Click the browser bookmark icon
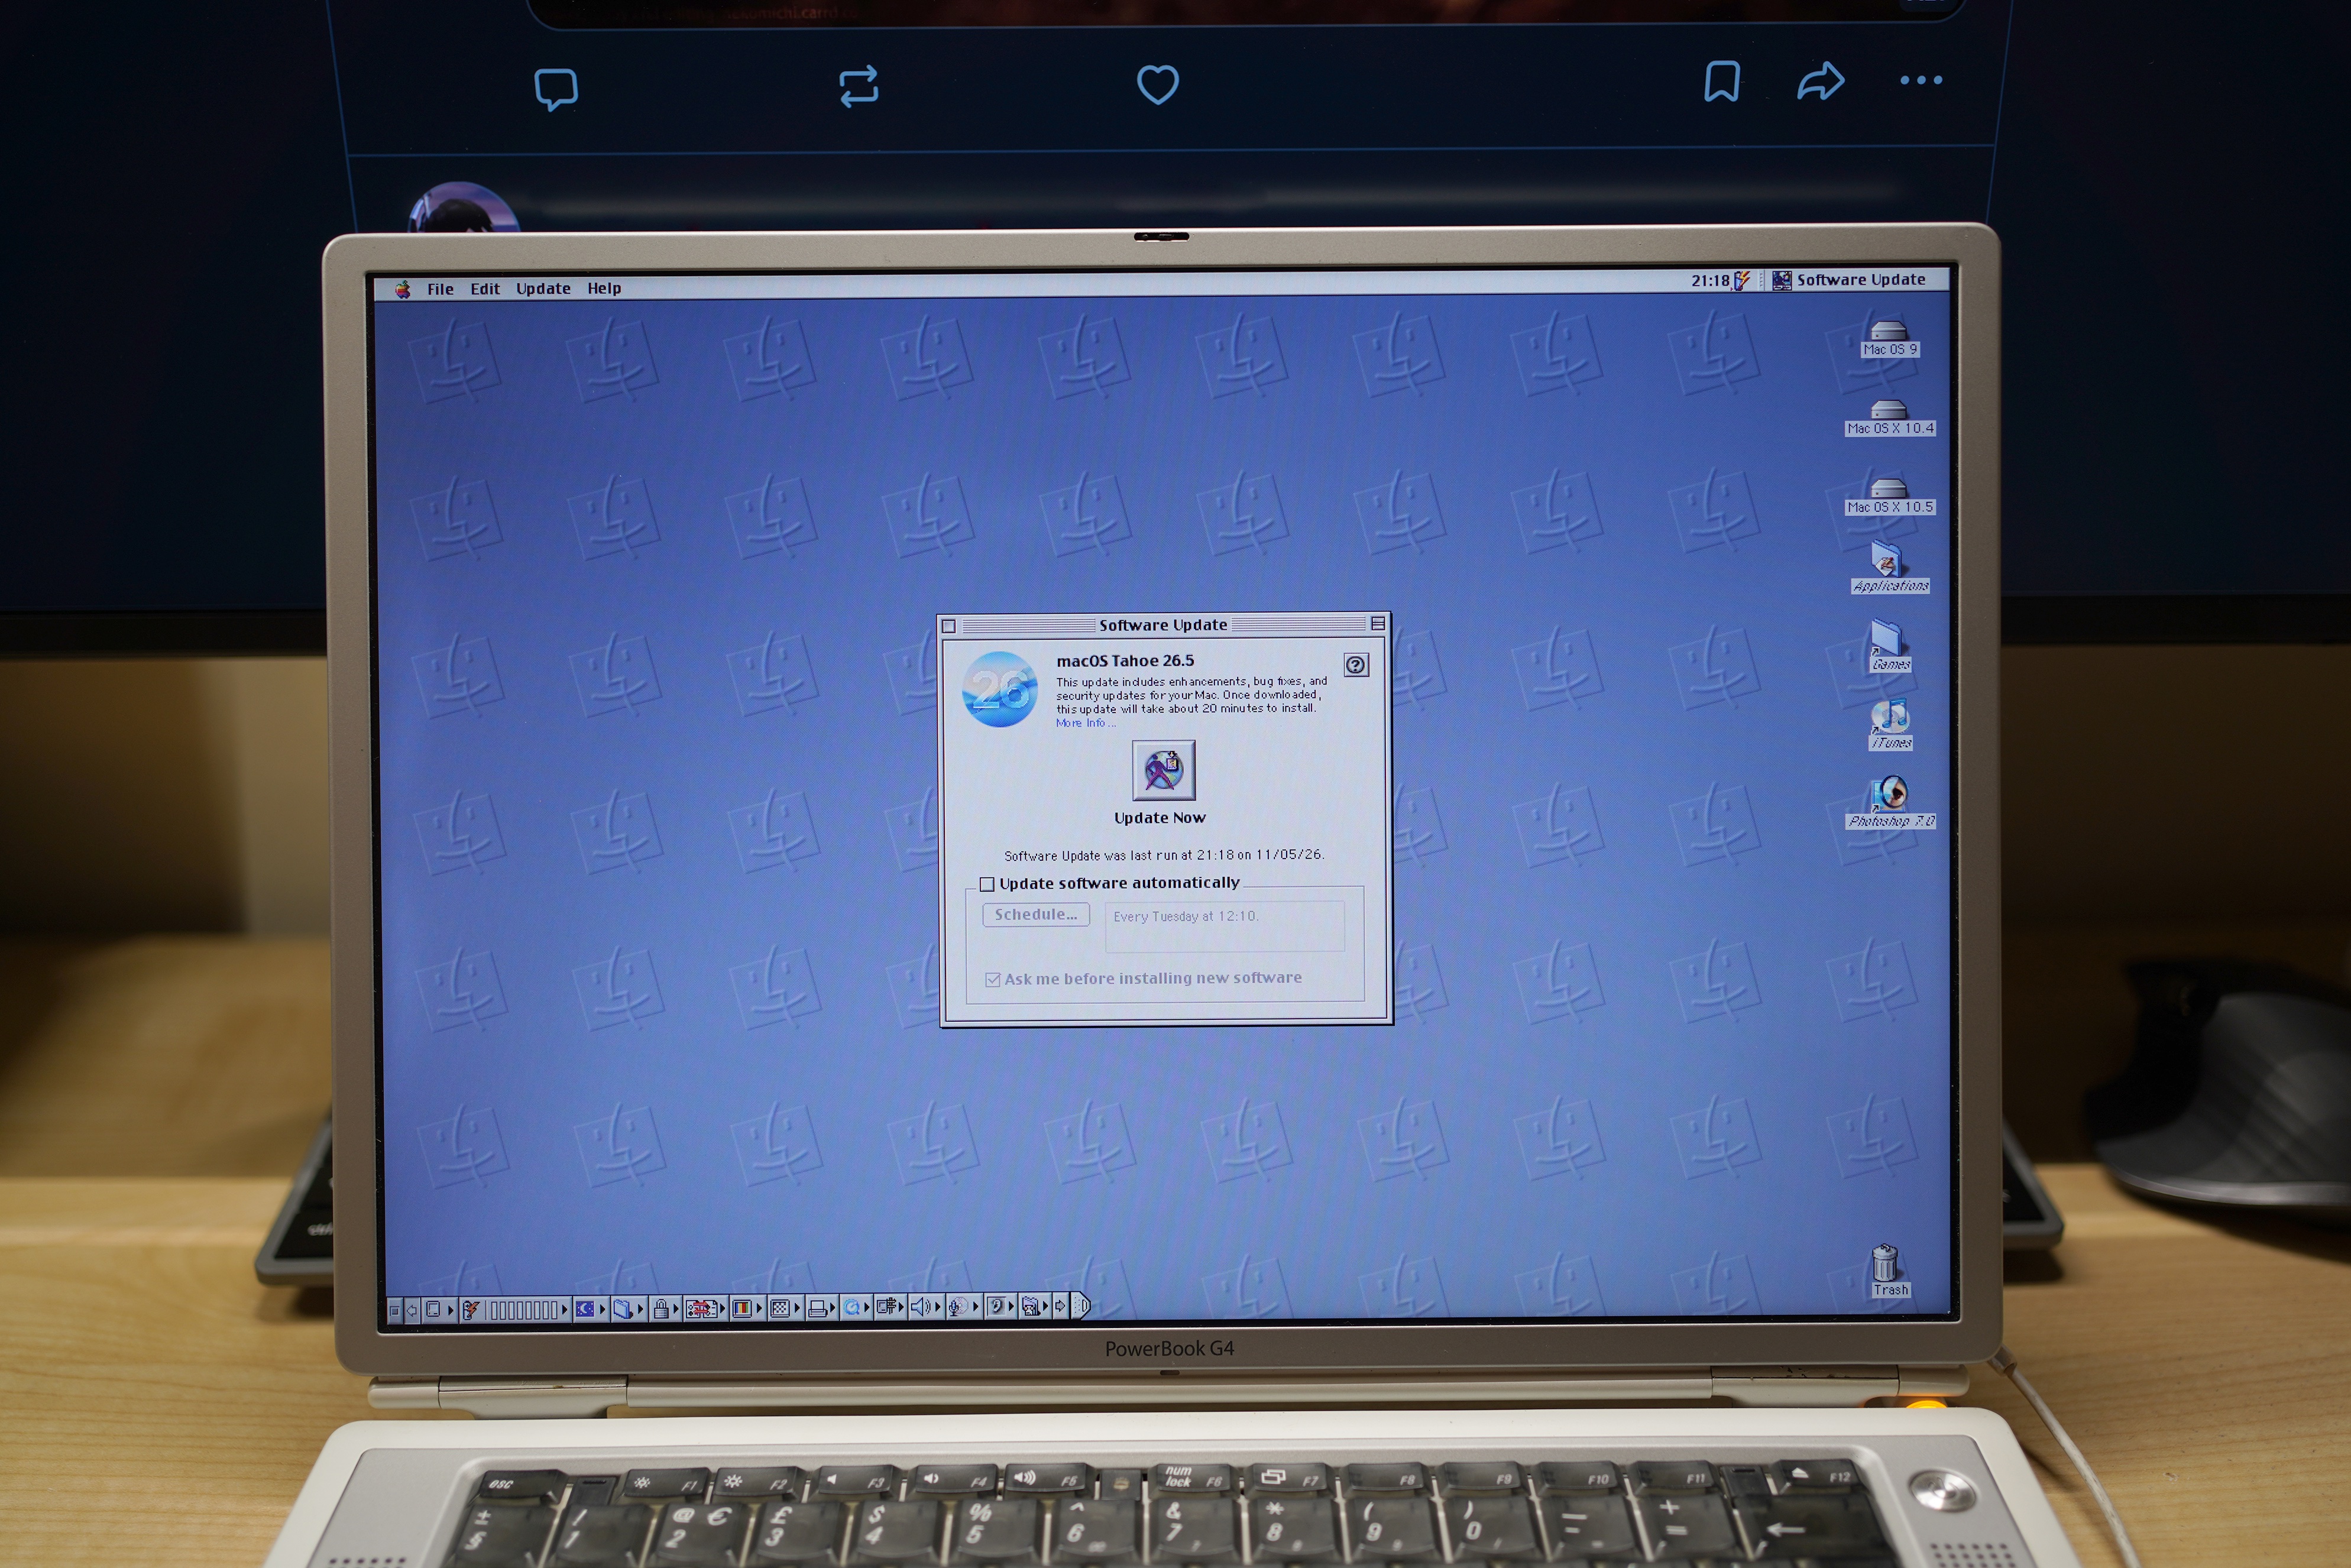 [x=1722, y=81]
